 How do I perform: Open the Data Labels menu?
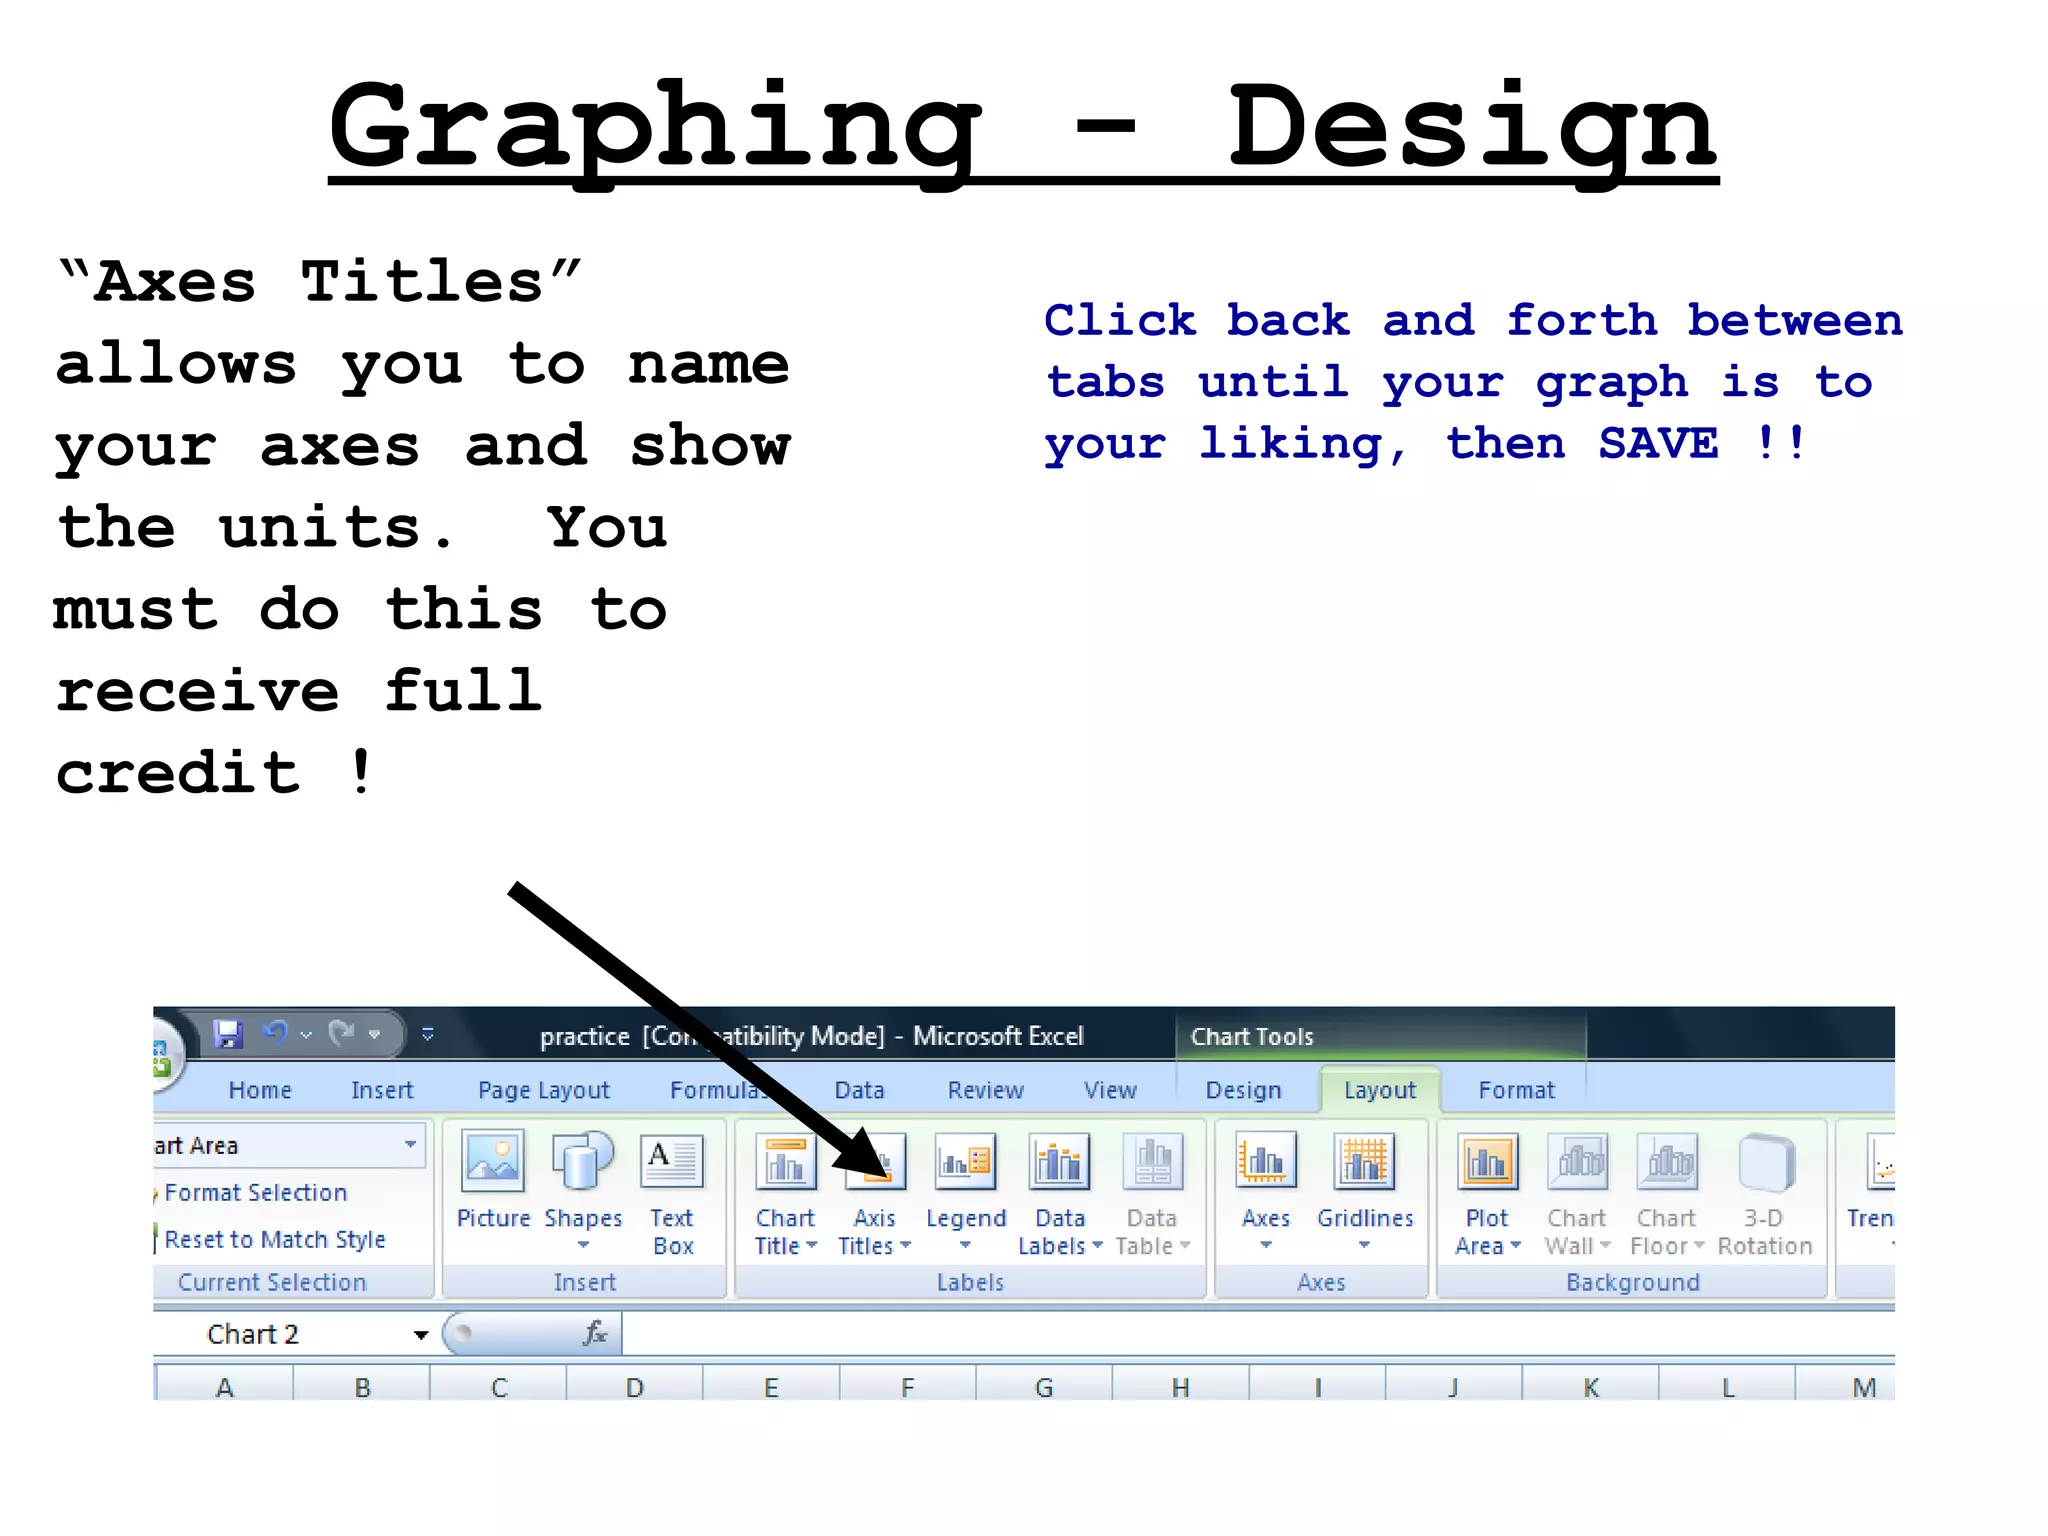pos(1060,1193)
